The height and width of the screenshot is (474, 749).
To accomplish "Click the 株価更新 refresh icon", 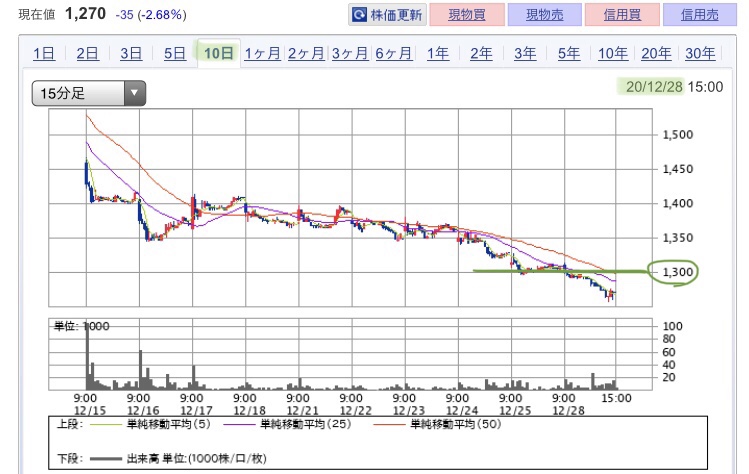I will (x=359, y=15).
